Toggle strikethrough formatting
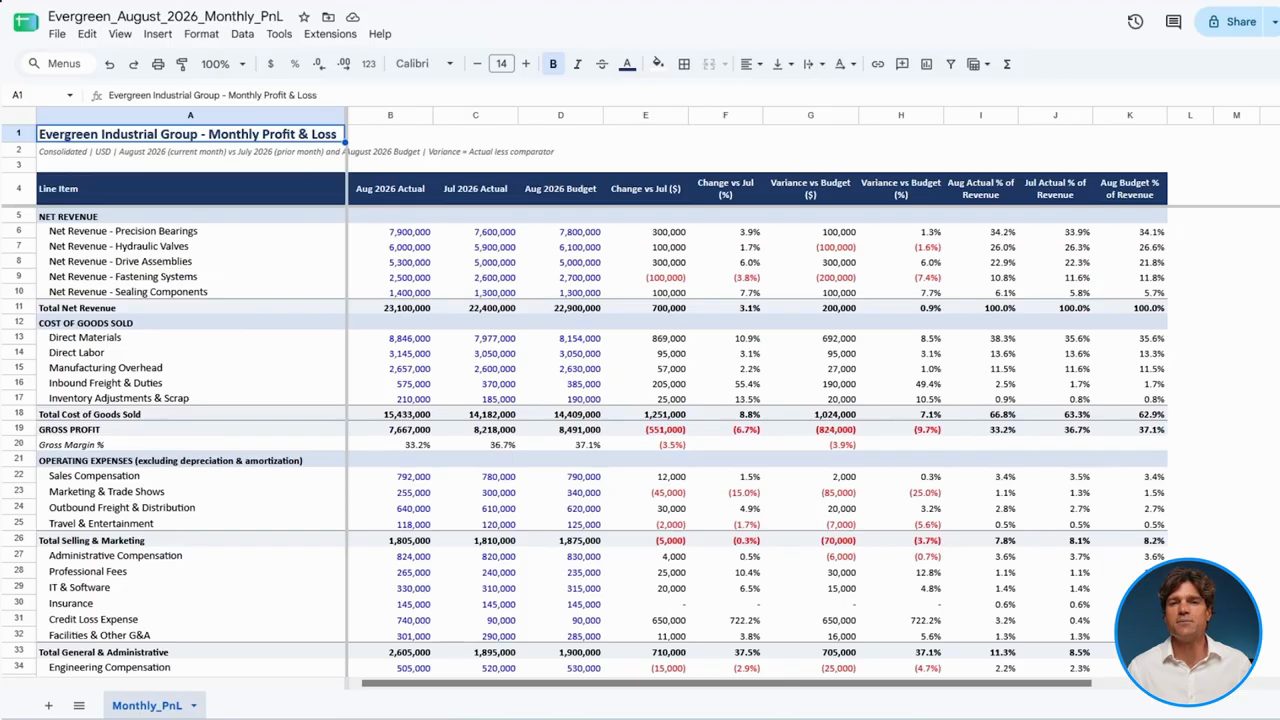1280x720 pixels. coord(602,64)
